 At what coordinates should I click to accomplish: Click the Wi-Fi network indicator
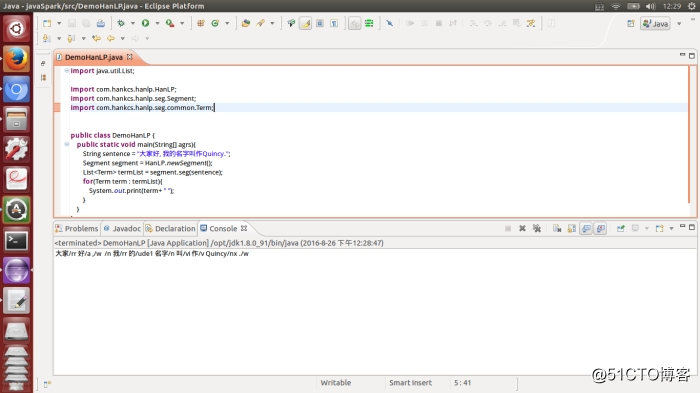616,6
